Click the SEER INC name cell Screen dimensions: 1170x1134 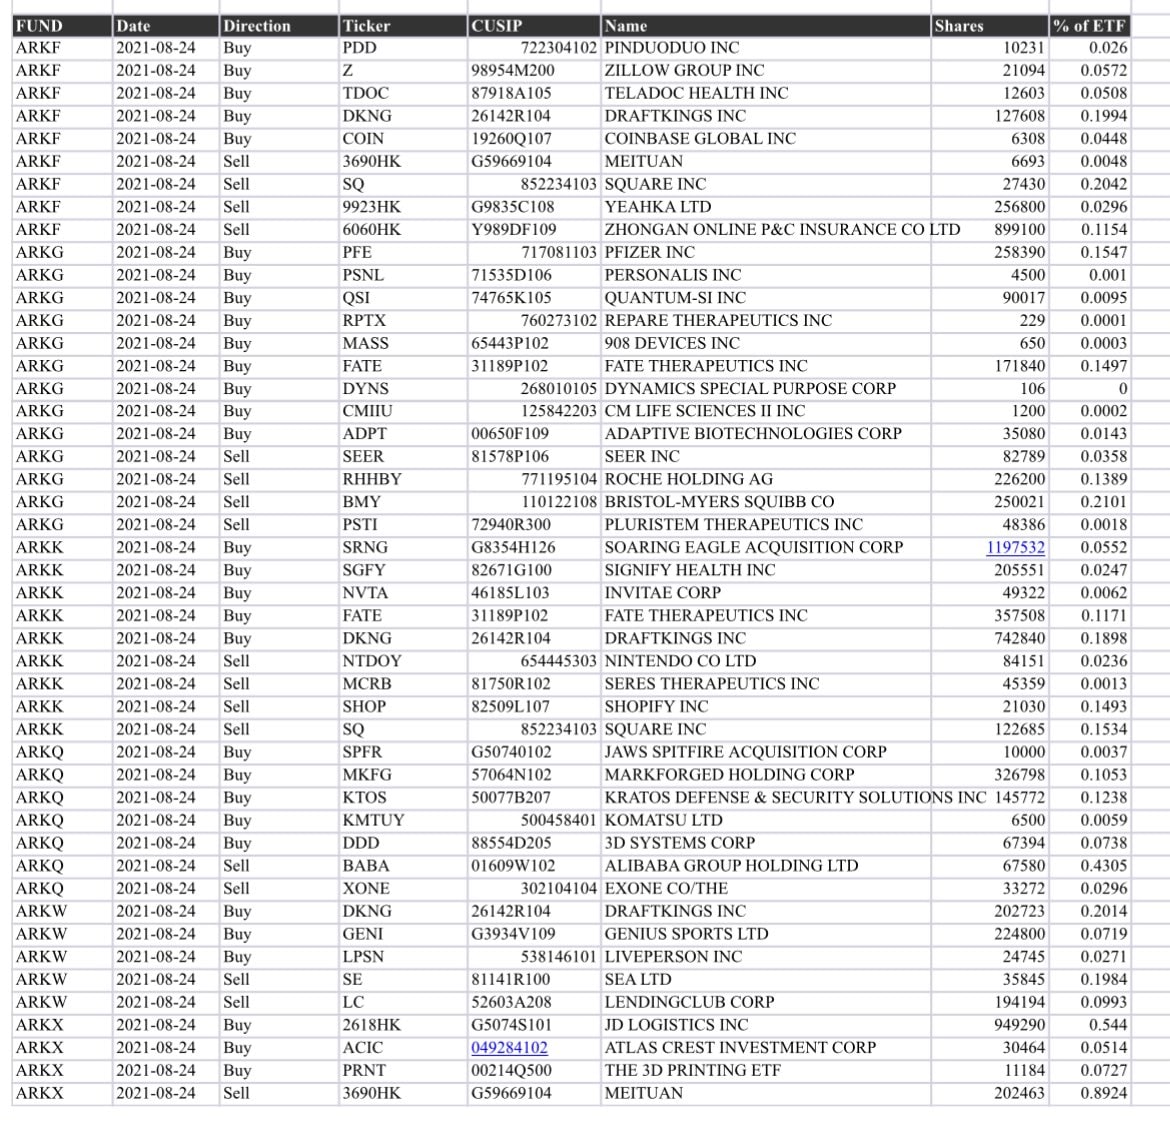pyautogui.click(x=766, y=457)
